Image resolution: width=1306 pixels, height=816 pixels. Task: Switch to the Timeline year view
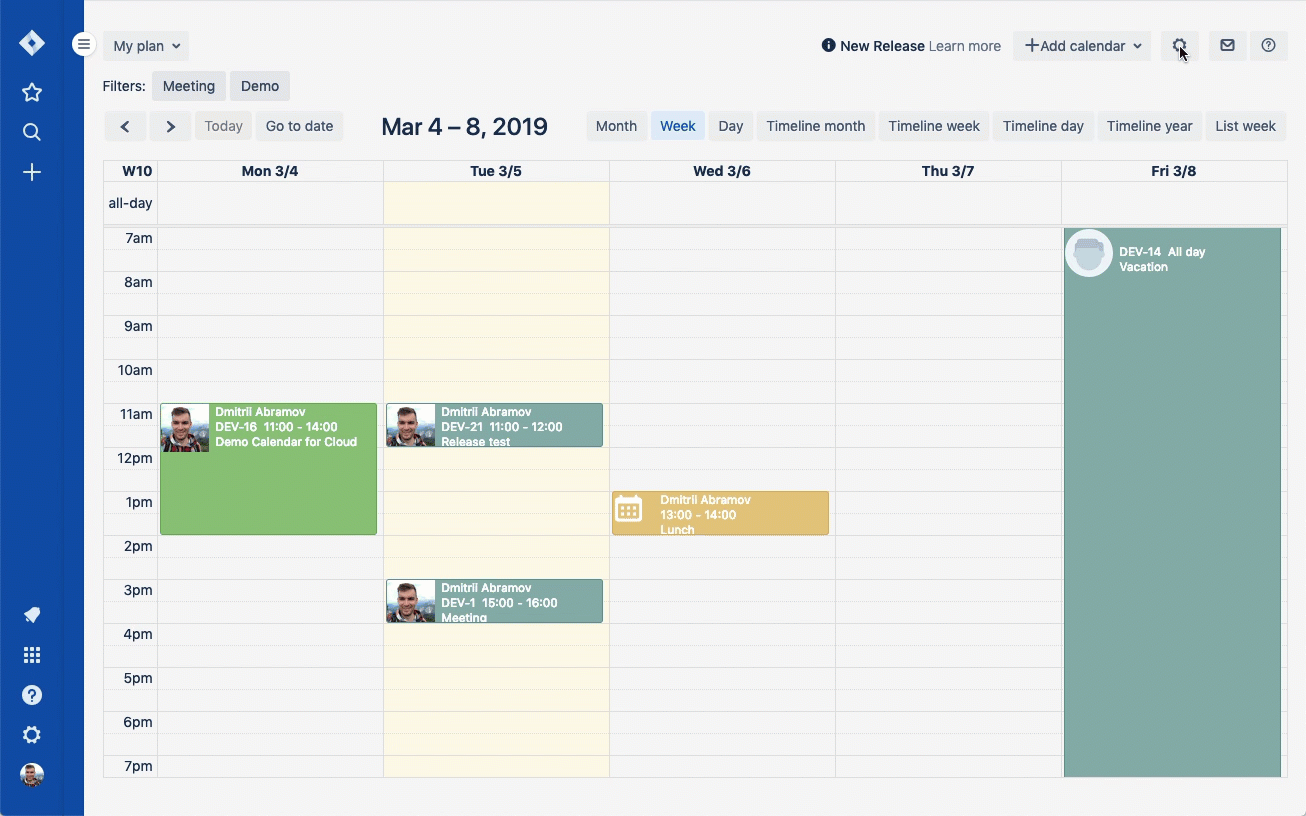[x=1149, y=126]
